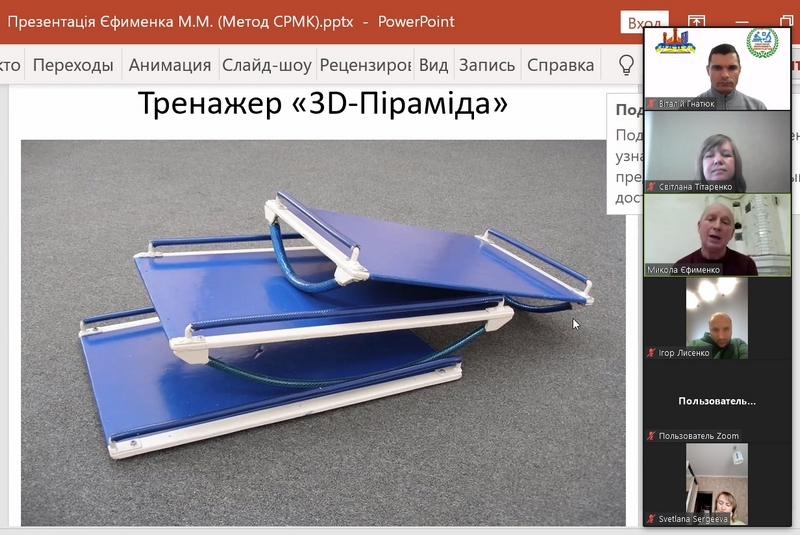Select Микола Єфименко's video tile
The height and width of the screenshot is (535, 800).
pyautogui.click(x=716, y=234)
